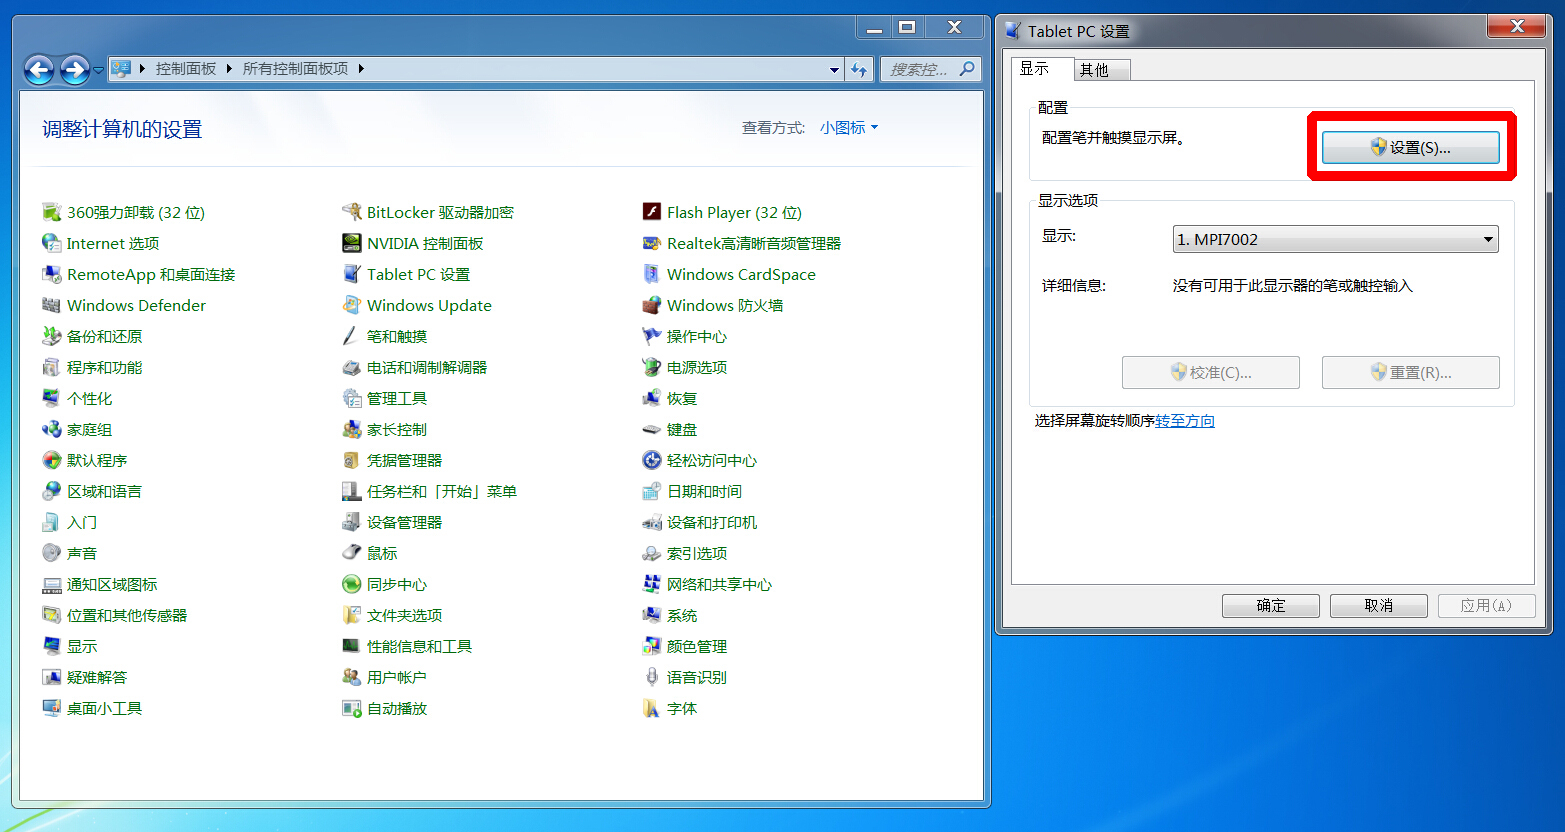
Task: Open the BitLocker 驱动器加密 icon
Action: click(x=351, y=212)
